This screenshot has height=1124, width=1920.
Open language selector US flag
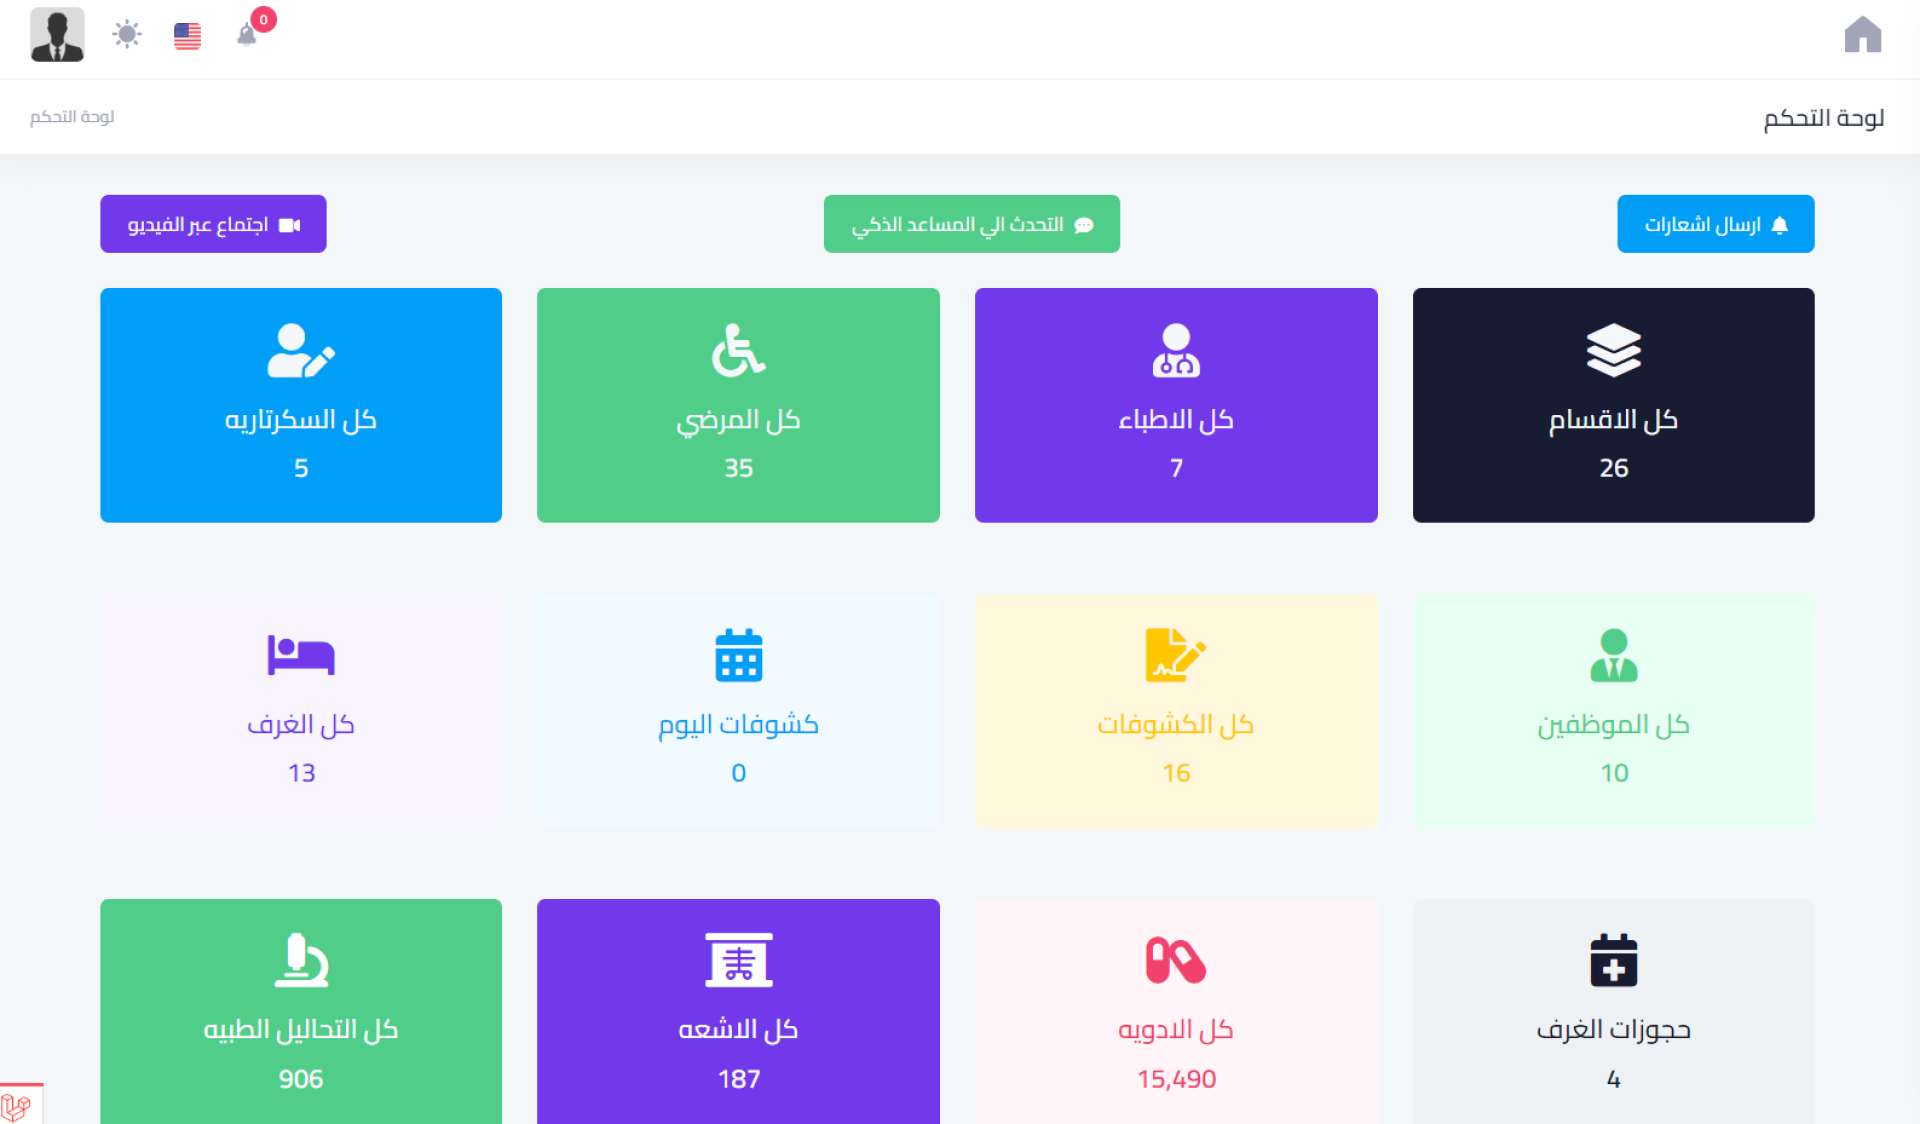(187, 36)
